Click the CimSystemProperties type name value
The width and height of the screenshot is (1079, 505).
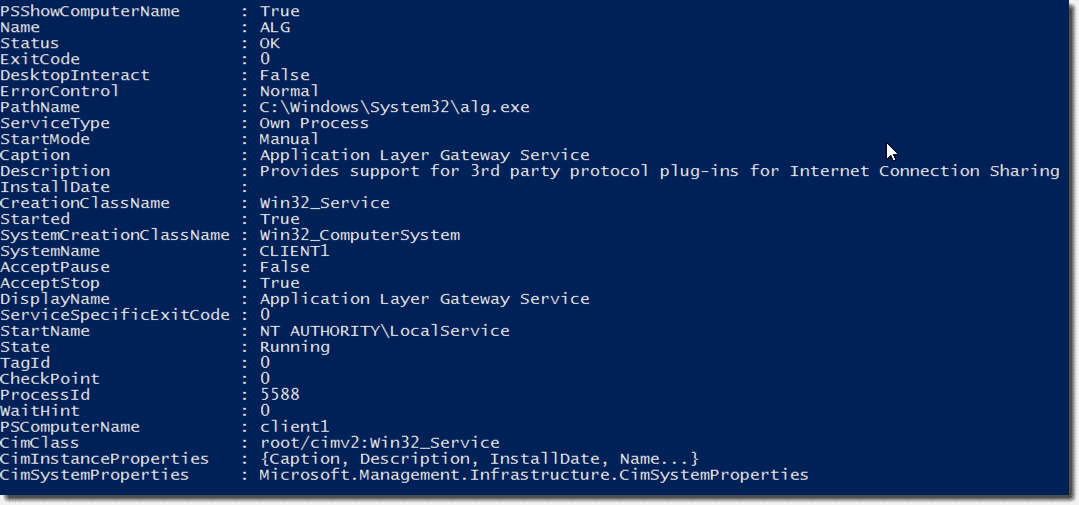point(533,475)
